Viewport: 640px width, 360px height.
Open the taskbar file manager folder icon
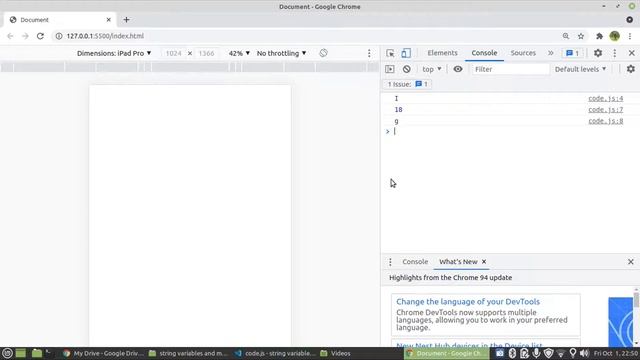36,353
